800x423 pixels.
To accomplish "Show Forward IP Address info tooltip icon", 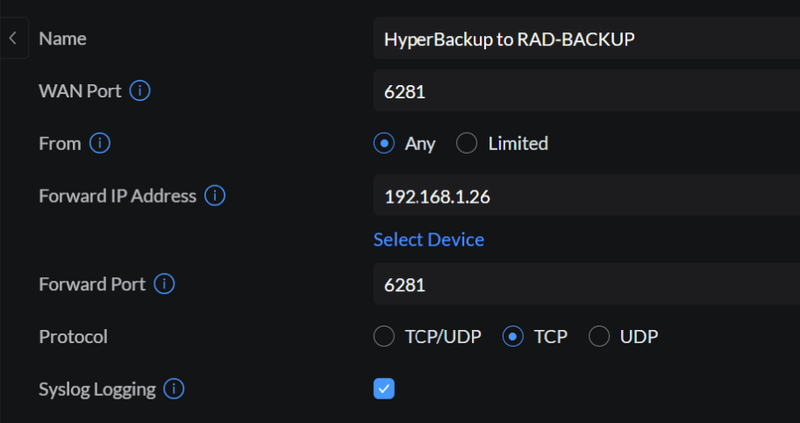I will click(x=215, y=196).
